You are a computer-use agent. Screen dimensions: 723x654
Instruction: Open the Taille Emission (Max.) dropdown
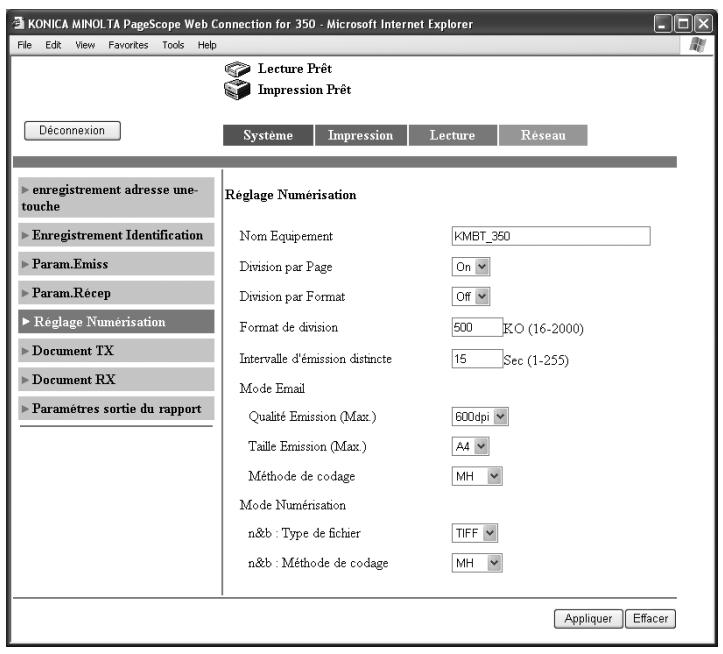click(470, 446)
